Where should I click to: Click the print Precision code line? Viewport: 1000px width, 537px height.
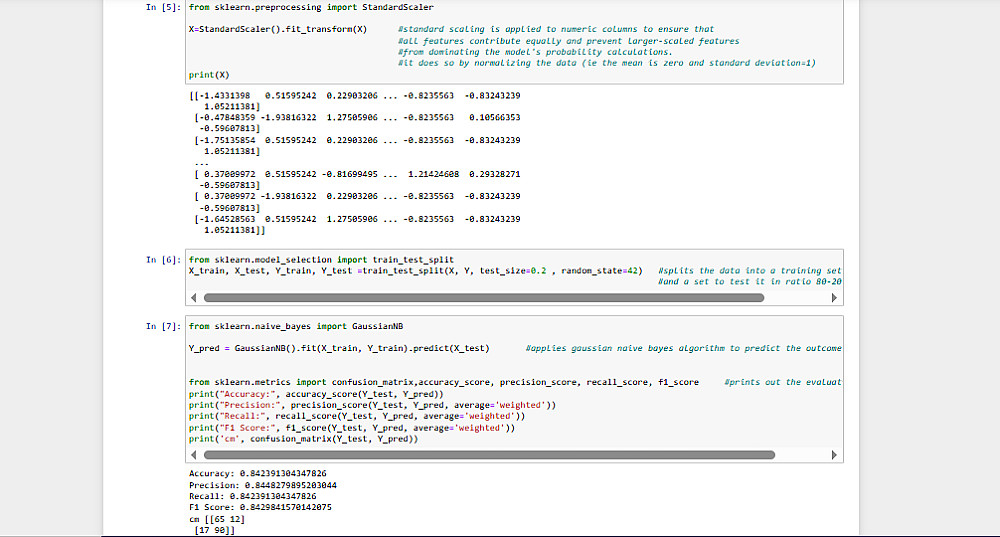click(x=372, y=405)
